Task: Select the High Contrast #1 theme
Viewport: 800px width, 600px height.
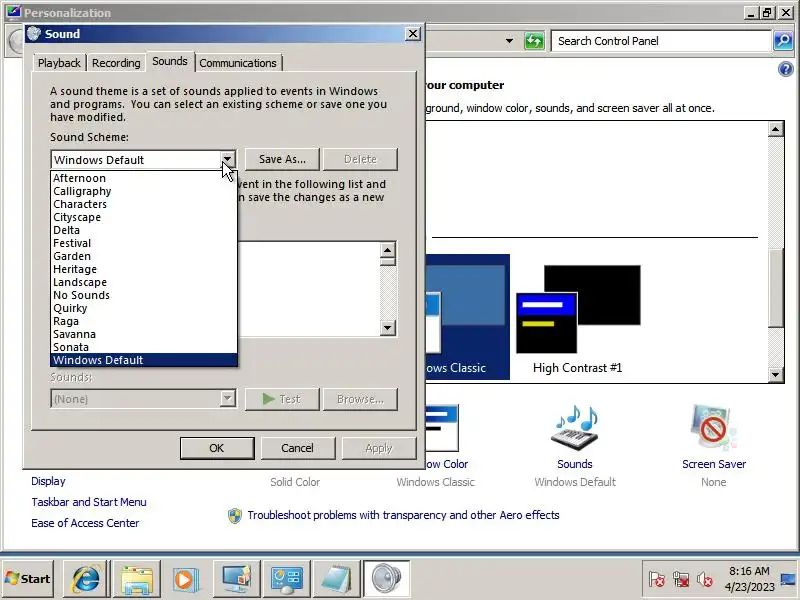Action: click(x=578, y=319)
